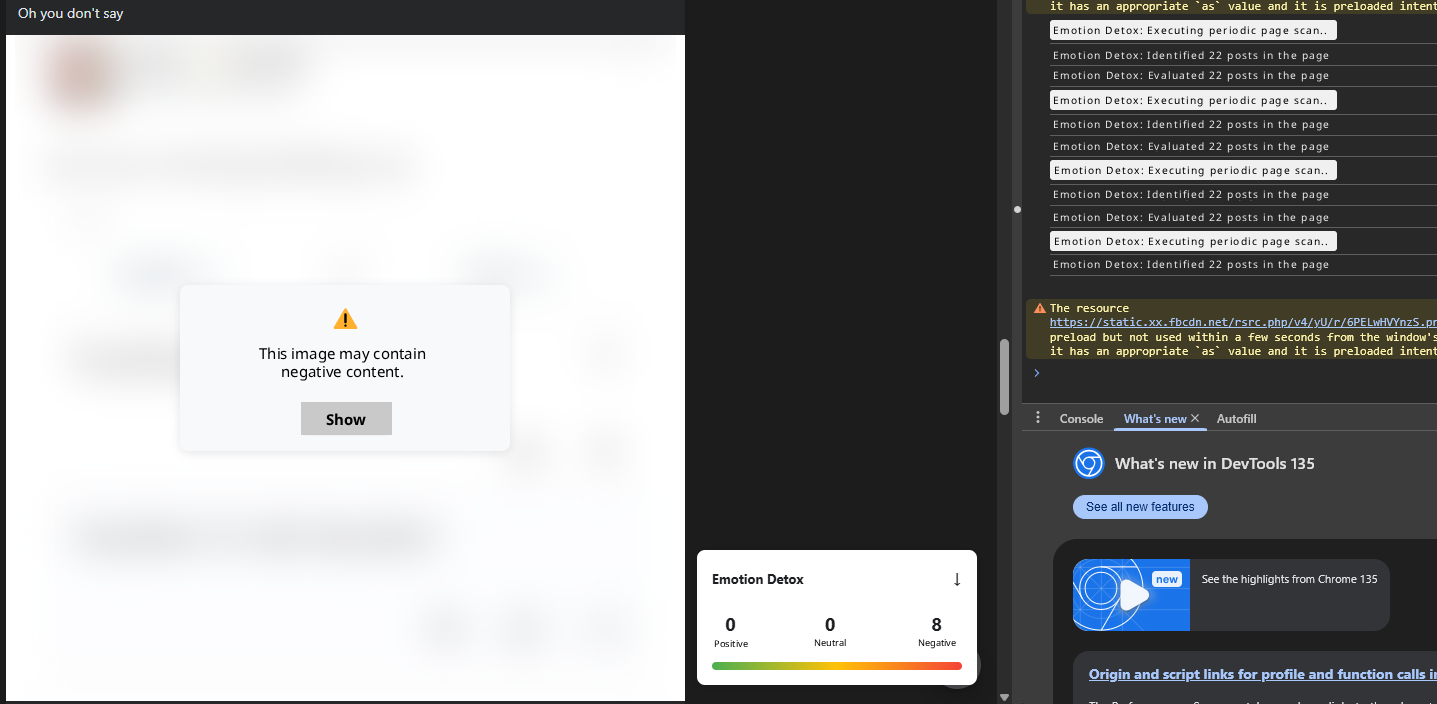Collapse the Emotion Detox widget with the down arrow
Image resolution: width=1437 pixels, height=704 pixels.
[x=956, y=579]
